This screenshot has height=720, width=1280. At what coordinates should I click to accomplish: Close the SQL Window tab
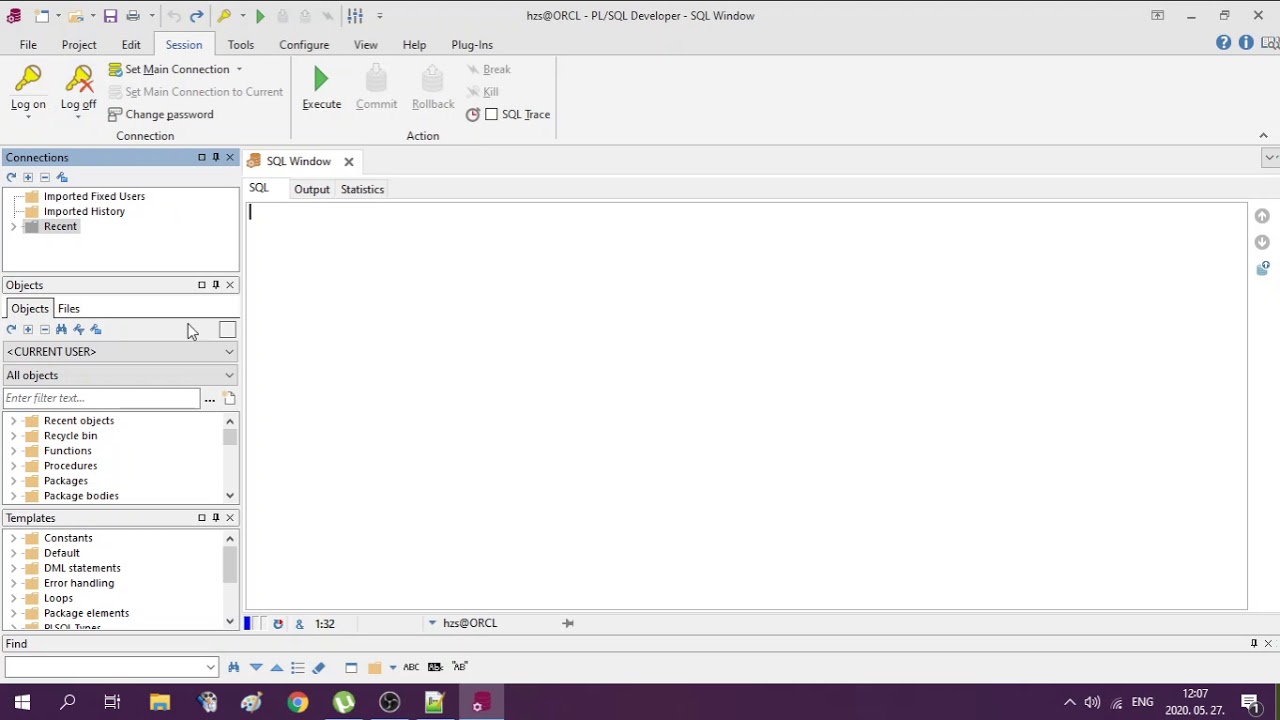click(348, 162)
